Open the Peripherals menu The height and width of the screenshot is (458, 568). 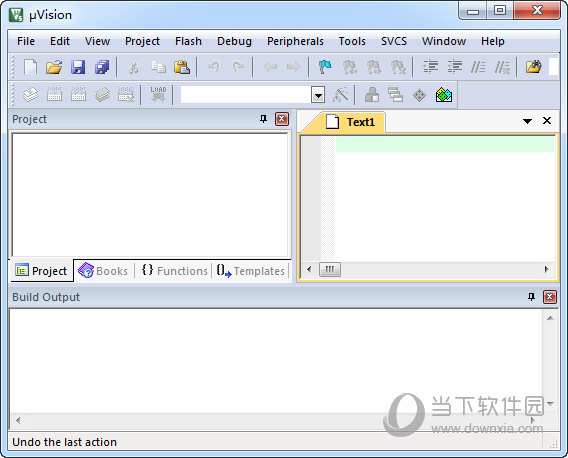(295, 41)
